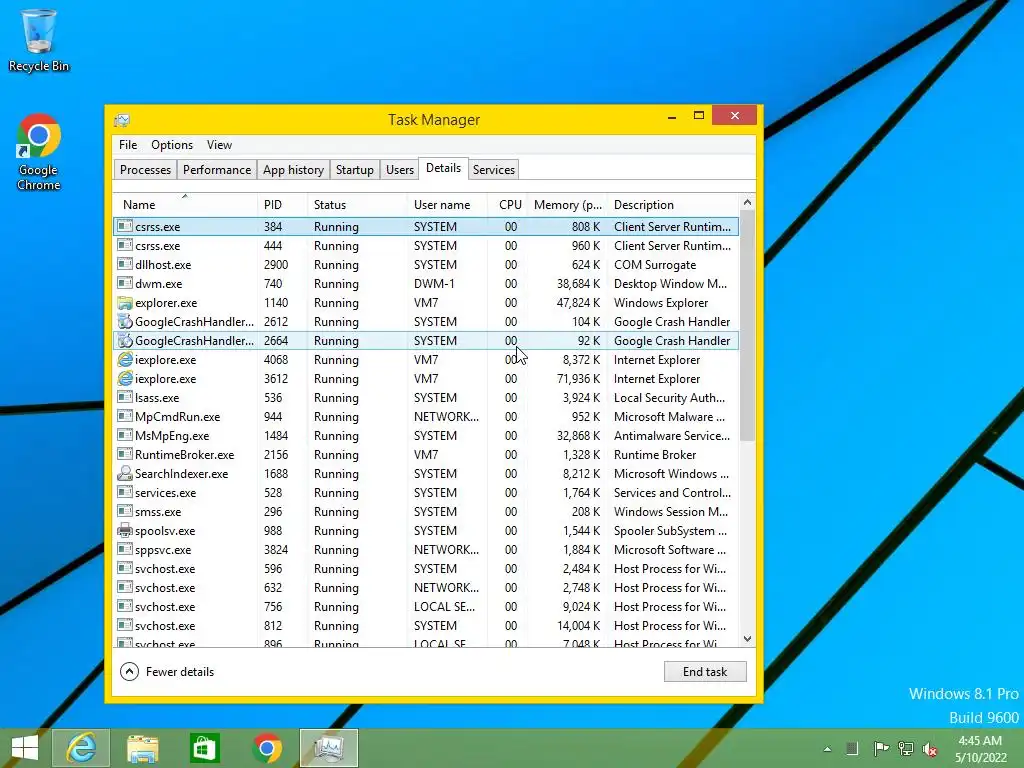
Task: Sort by the Memory column header
Action: [567, 204]
